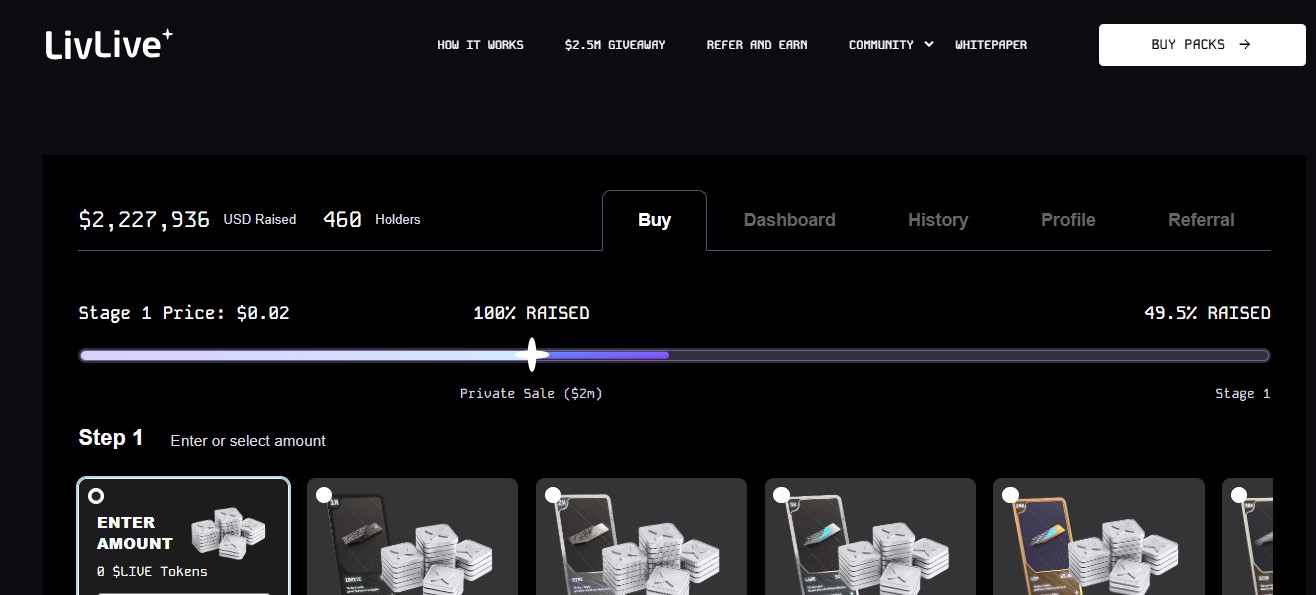Select the radio button on the black card pack
The height and width of the screenshot is (595, 1316).
[324, 495]
